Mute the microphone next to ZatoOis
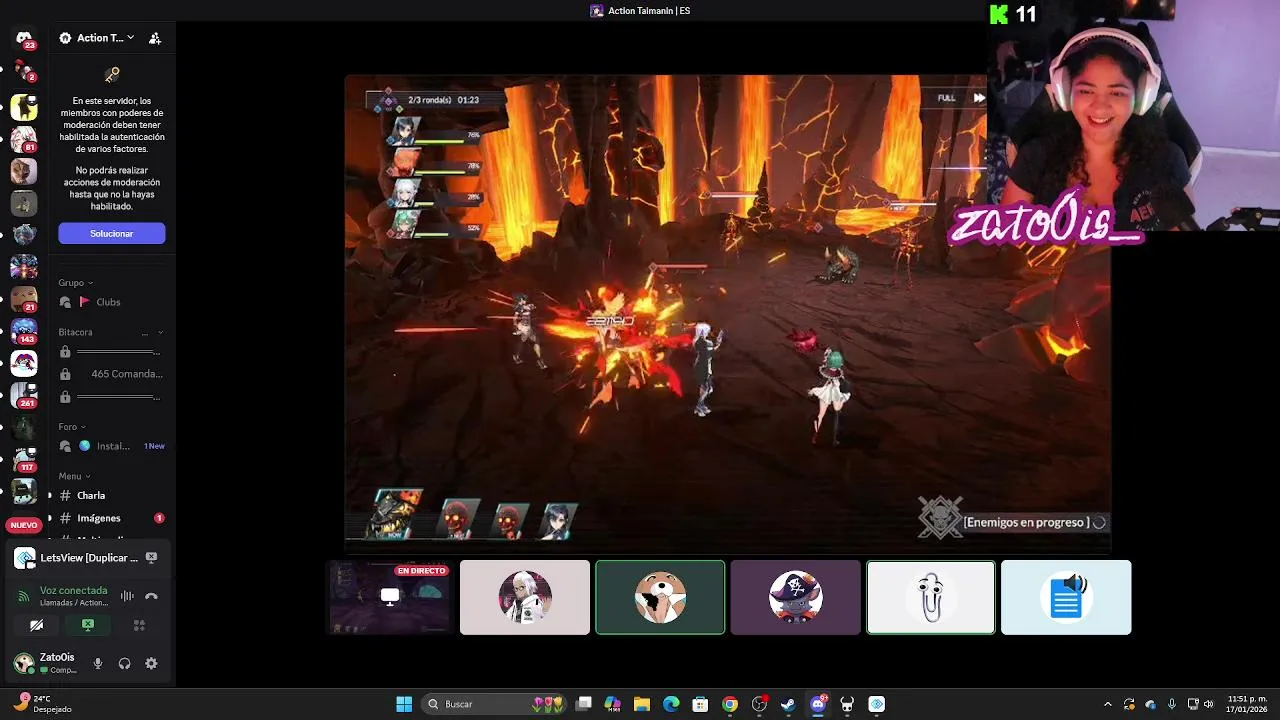Viewport: 1280px width, 720px height. [x=98, y=663]
